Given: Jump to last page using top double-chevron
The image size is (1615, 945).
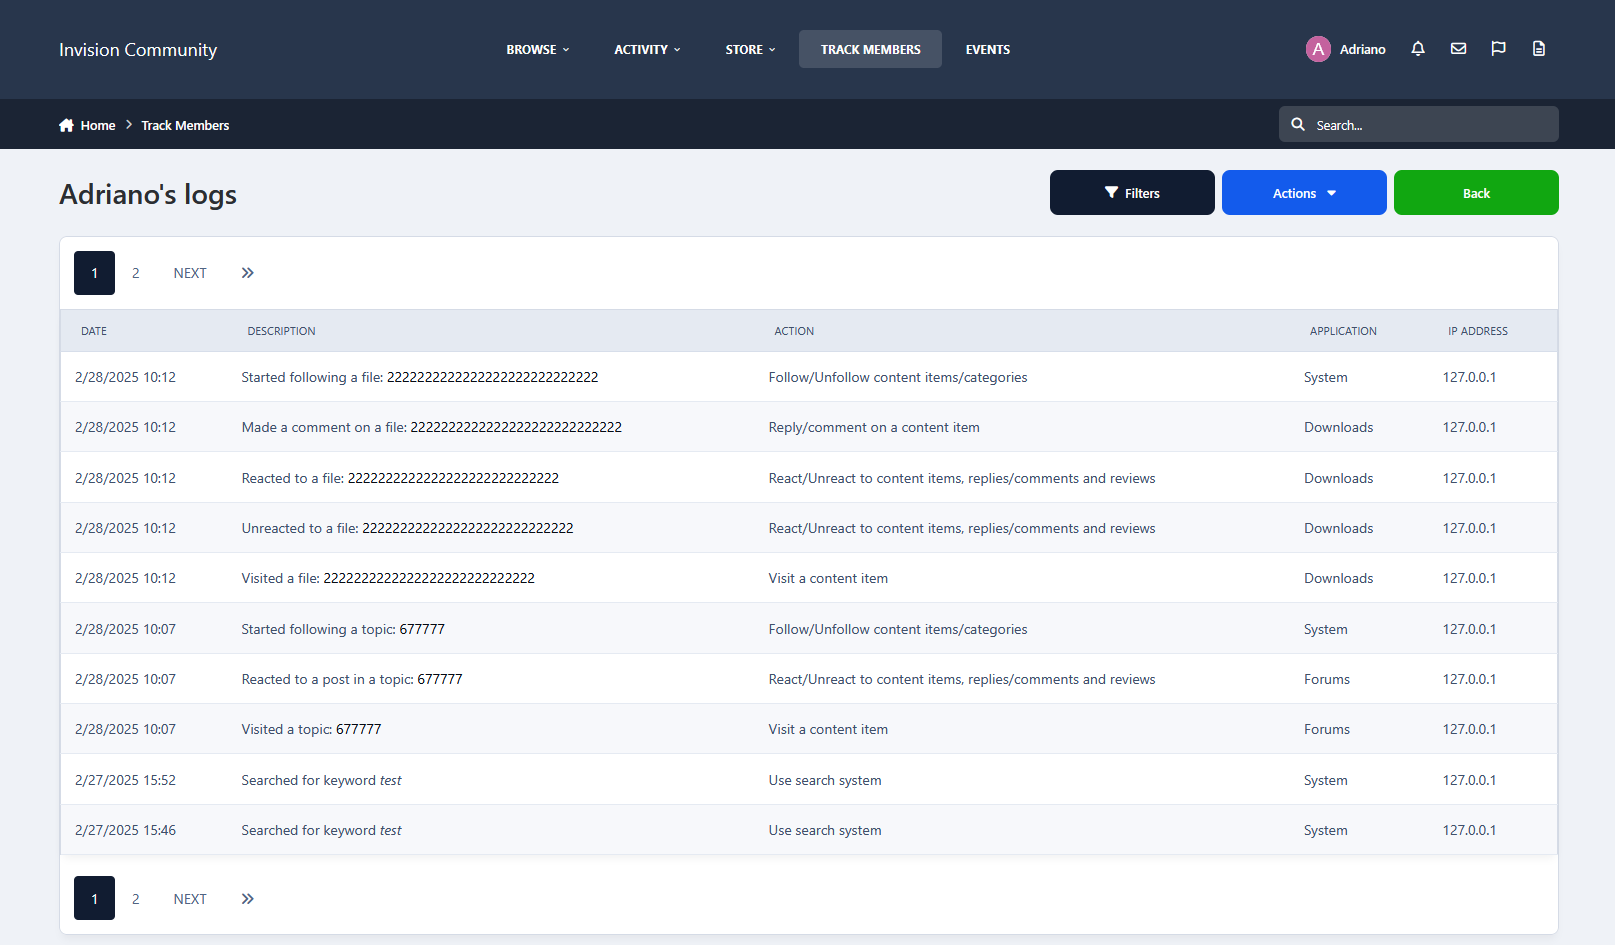Looking at the screenshot, I should coord(248,273).
